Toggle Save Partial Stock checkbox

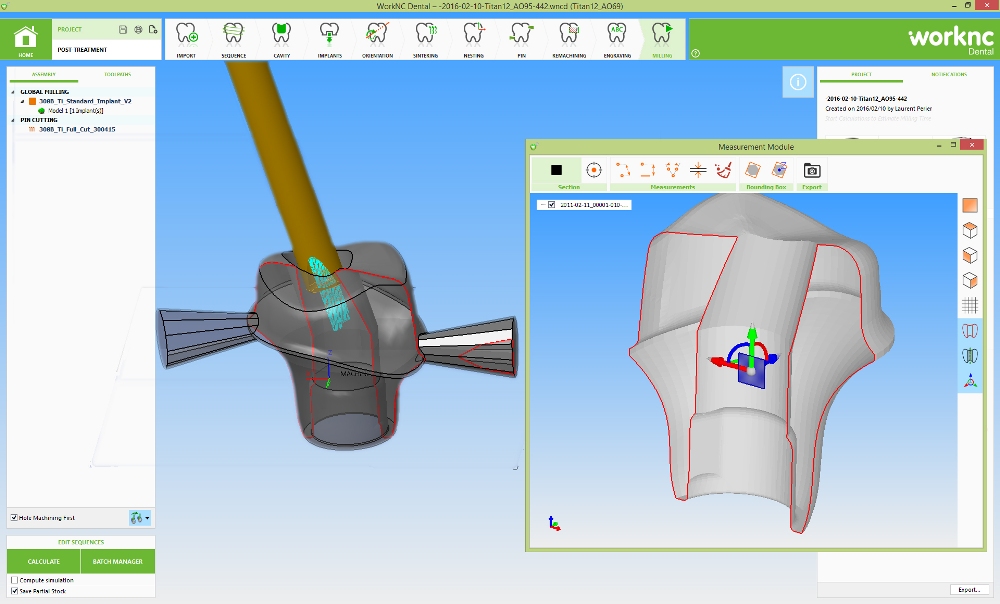click(x=14, y=591)
